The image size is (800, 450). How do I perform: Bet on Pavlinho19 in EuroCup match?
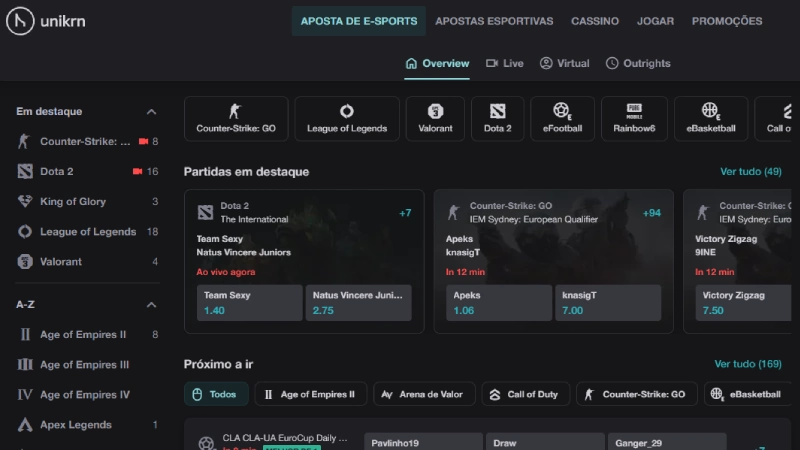[x=423, y=442]
